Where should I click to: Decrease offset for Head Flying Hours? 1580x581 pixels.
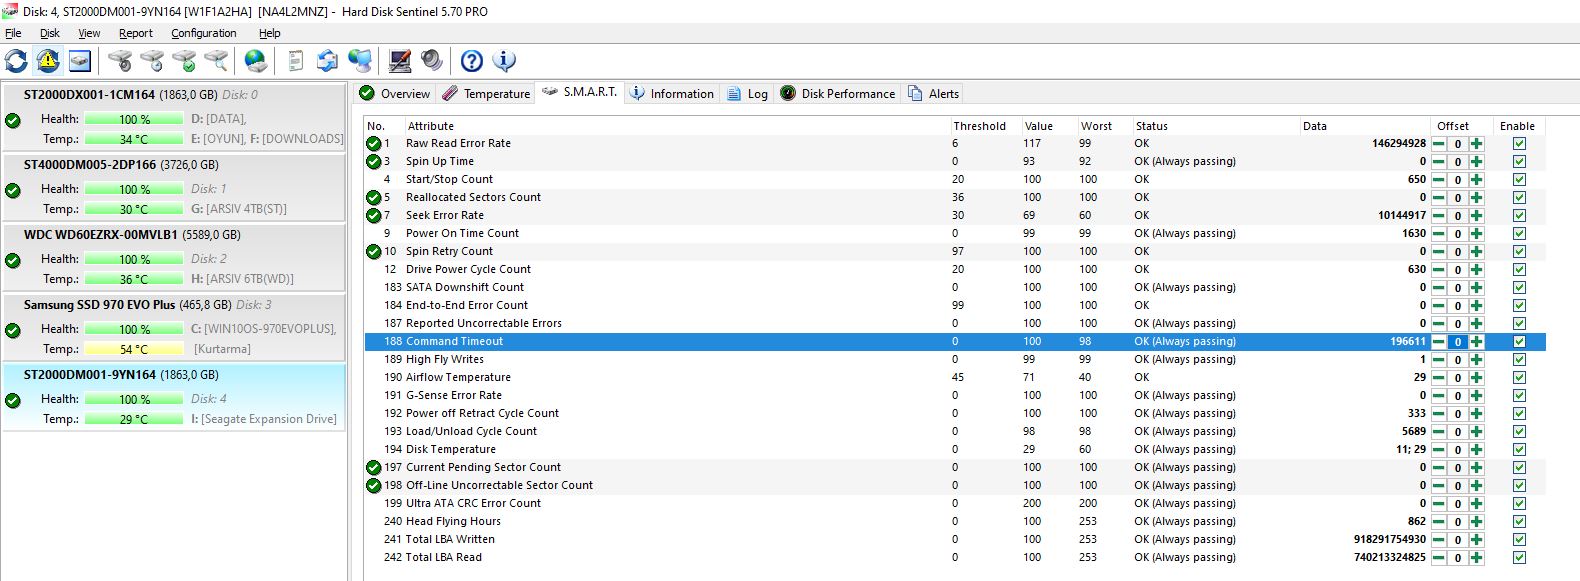click(1439, 522)
